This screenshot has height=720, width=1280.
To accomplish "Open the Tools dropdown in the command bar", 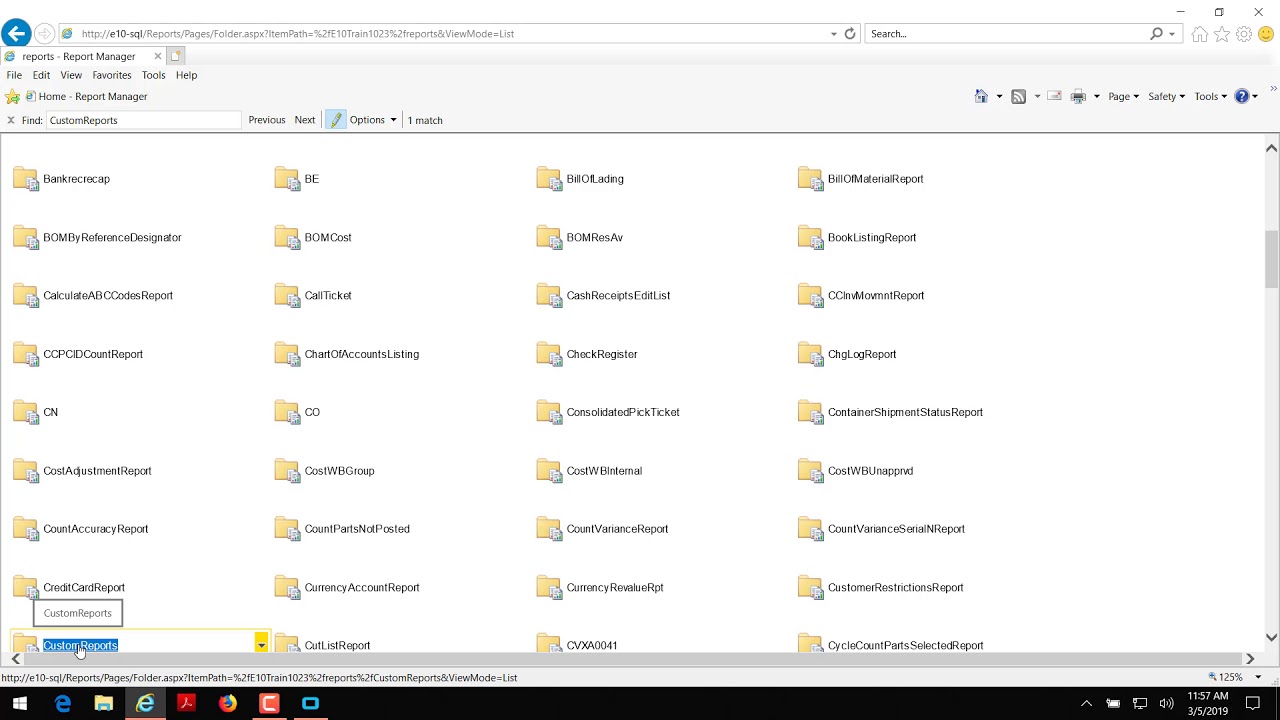I will pos(1211,97).
